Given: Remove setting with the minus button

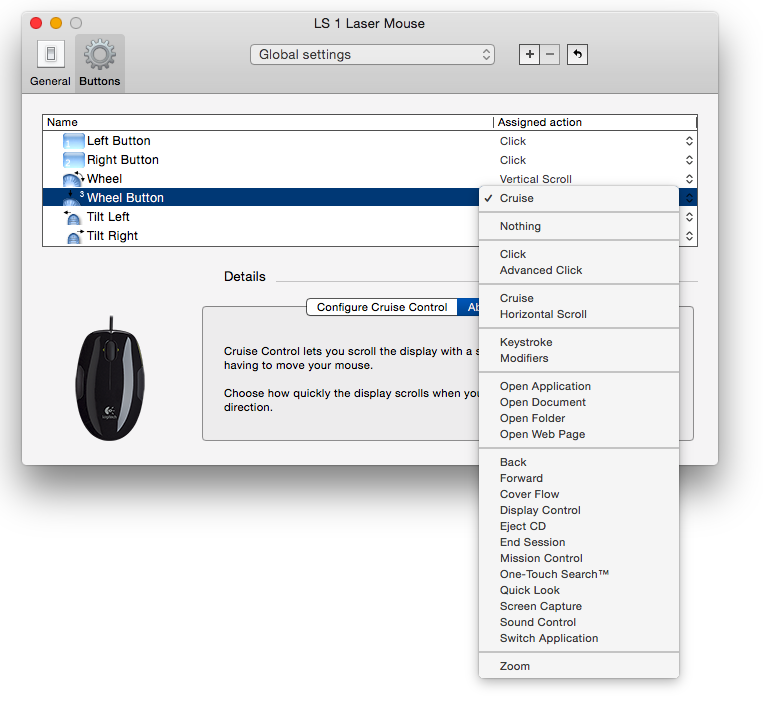Looking at the screenshot, I should click(550, 54).
